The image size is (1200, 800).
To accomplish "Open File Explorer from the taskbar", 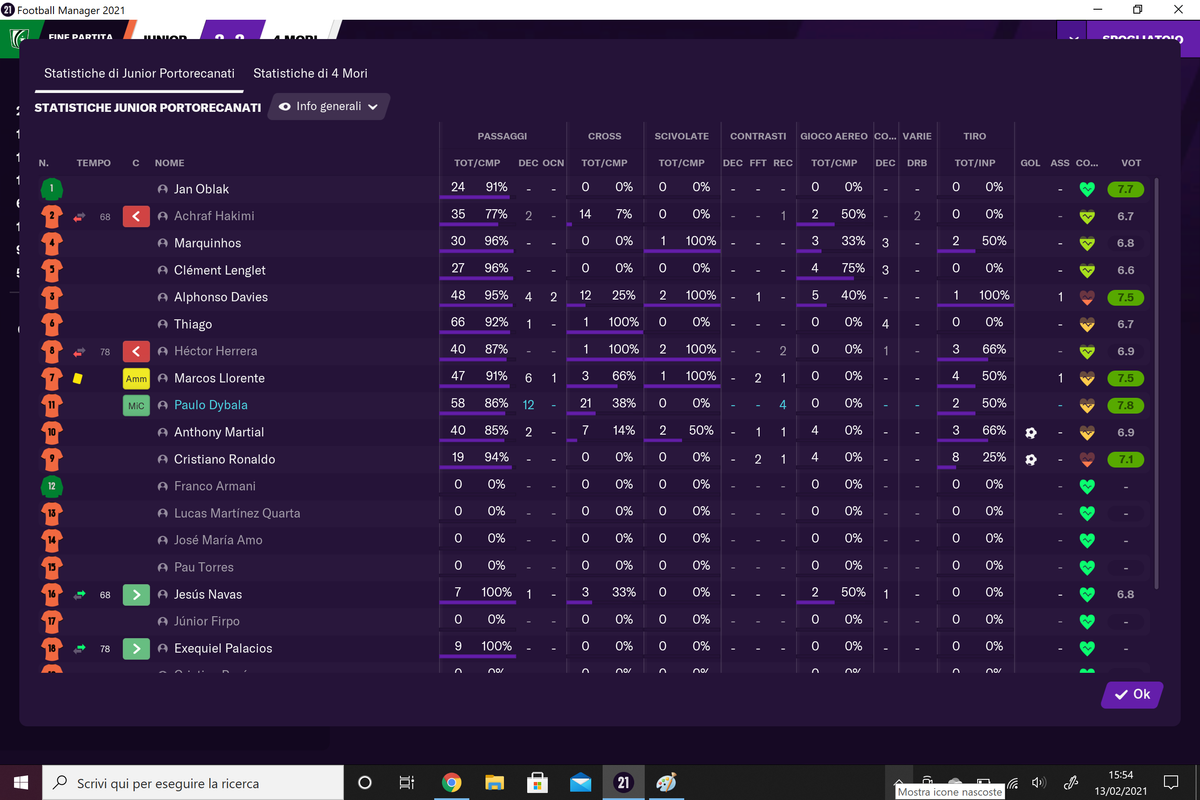I will (x=494, y=783).
